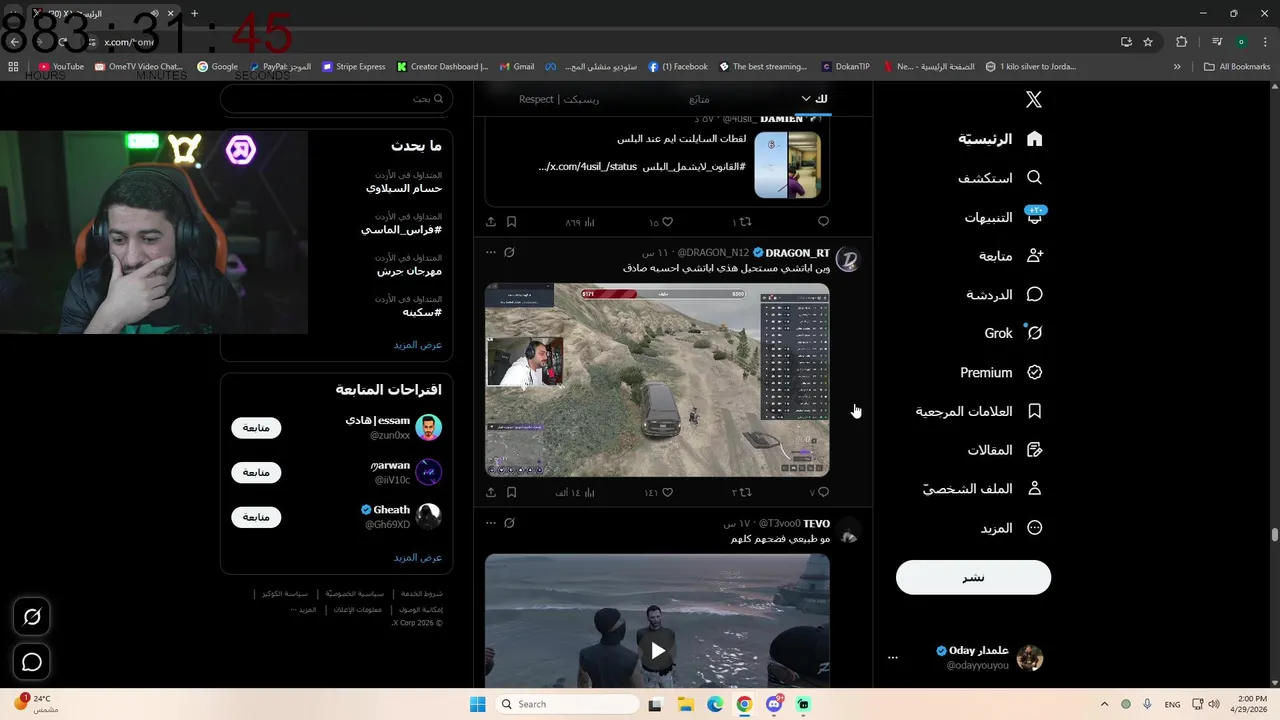Open File Explorer from taskbar
Viewport: 1280px width, 720px height.
686,704
